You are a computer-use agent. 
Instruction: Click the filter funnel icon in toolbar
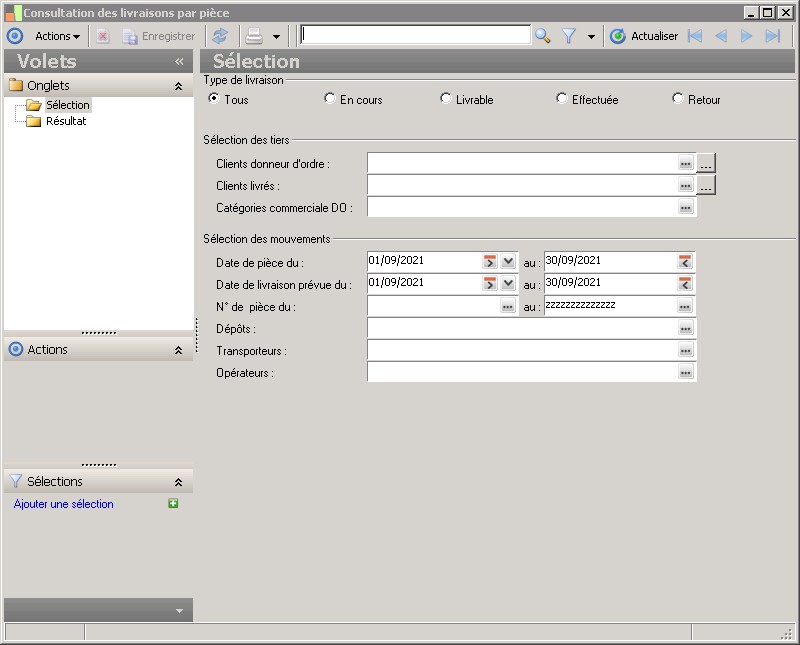click(x=569, y=36)
